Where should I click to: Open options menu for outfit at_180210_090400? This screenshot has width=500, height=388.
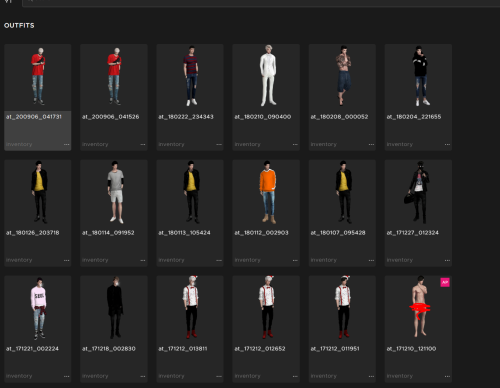click(x=295, y=144)
